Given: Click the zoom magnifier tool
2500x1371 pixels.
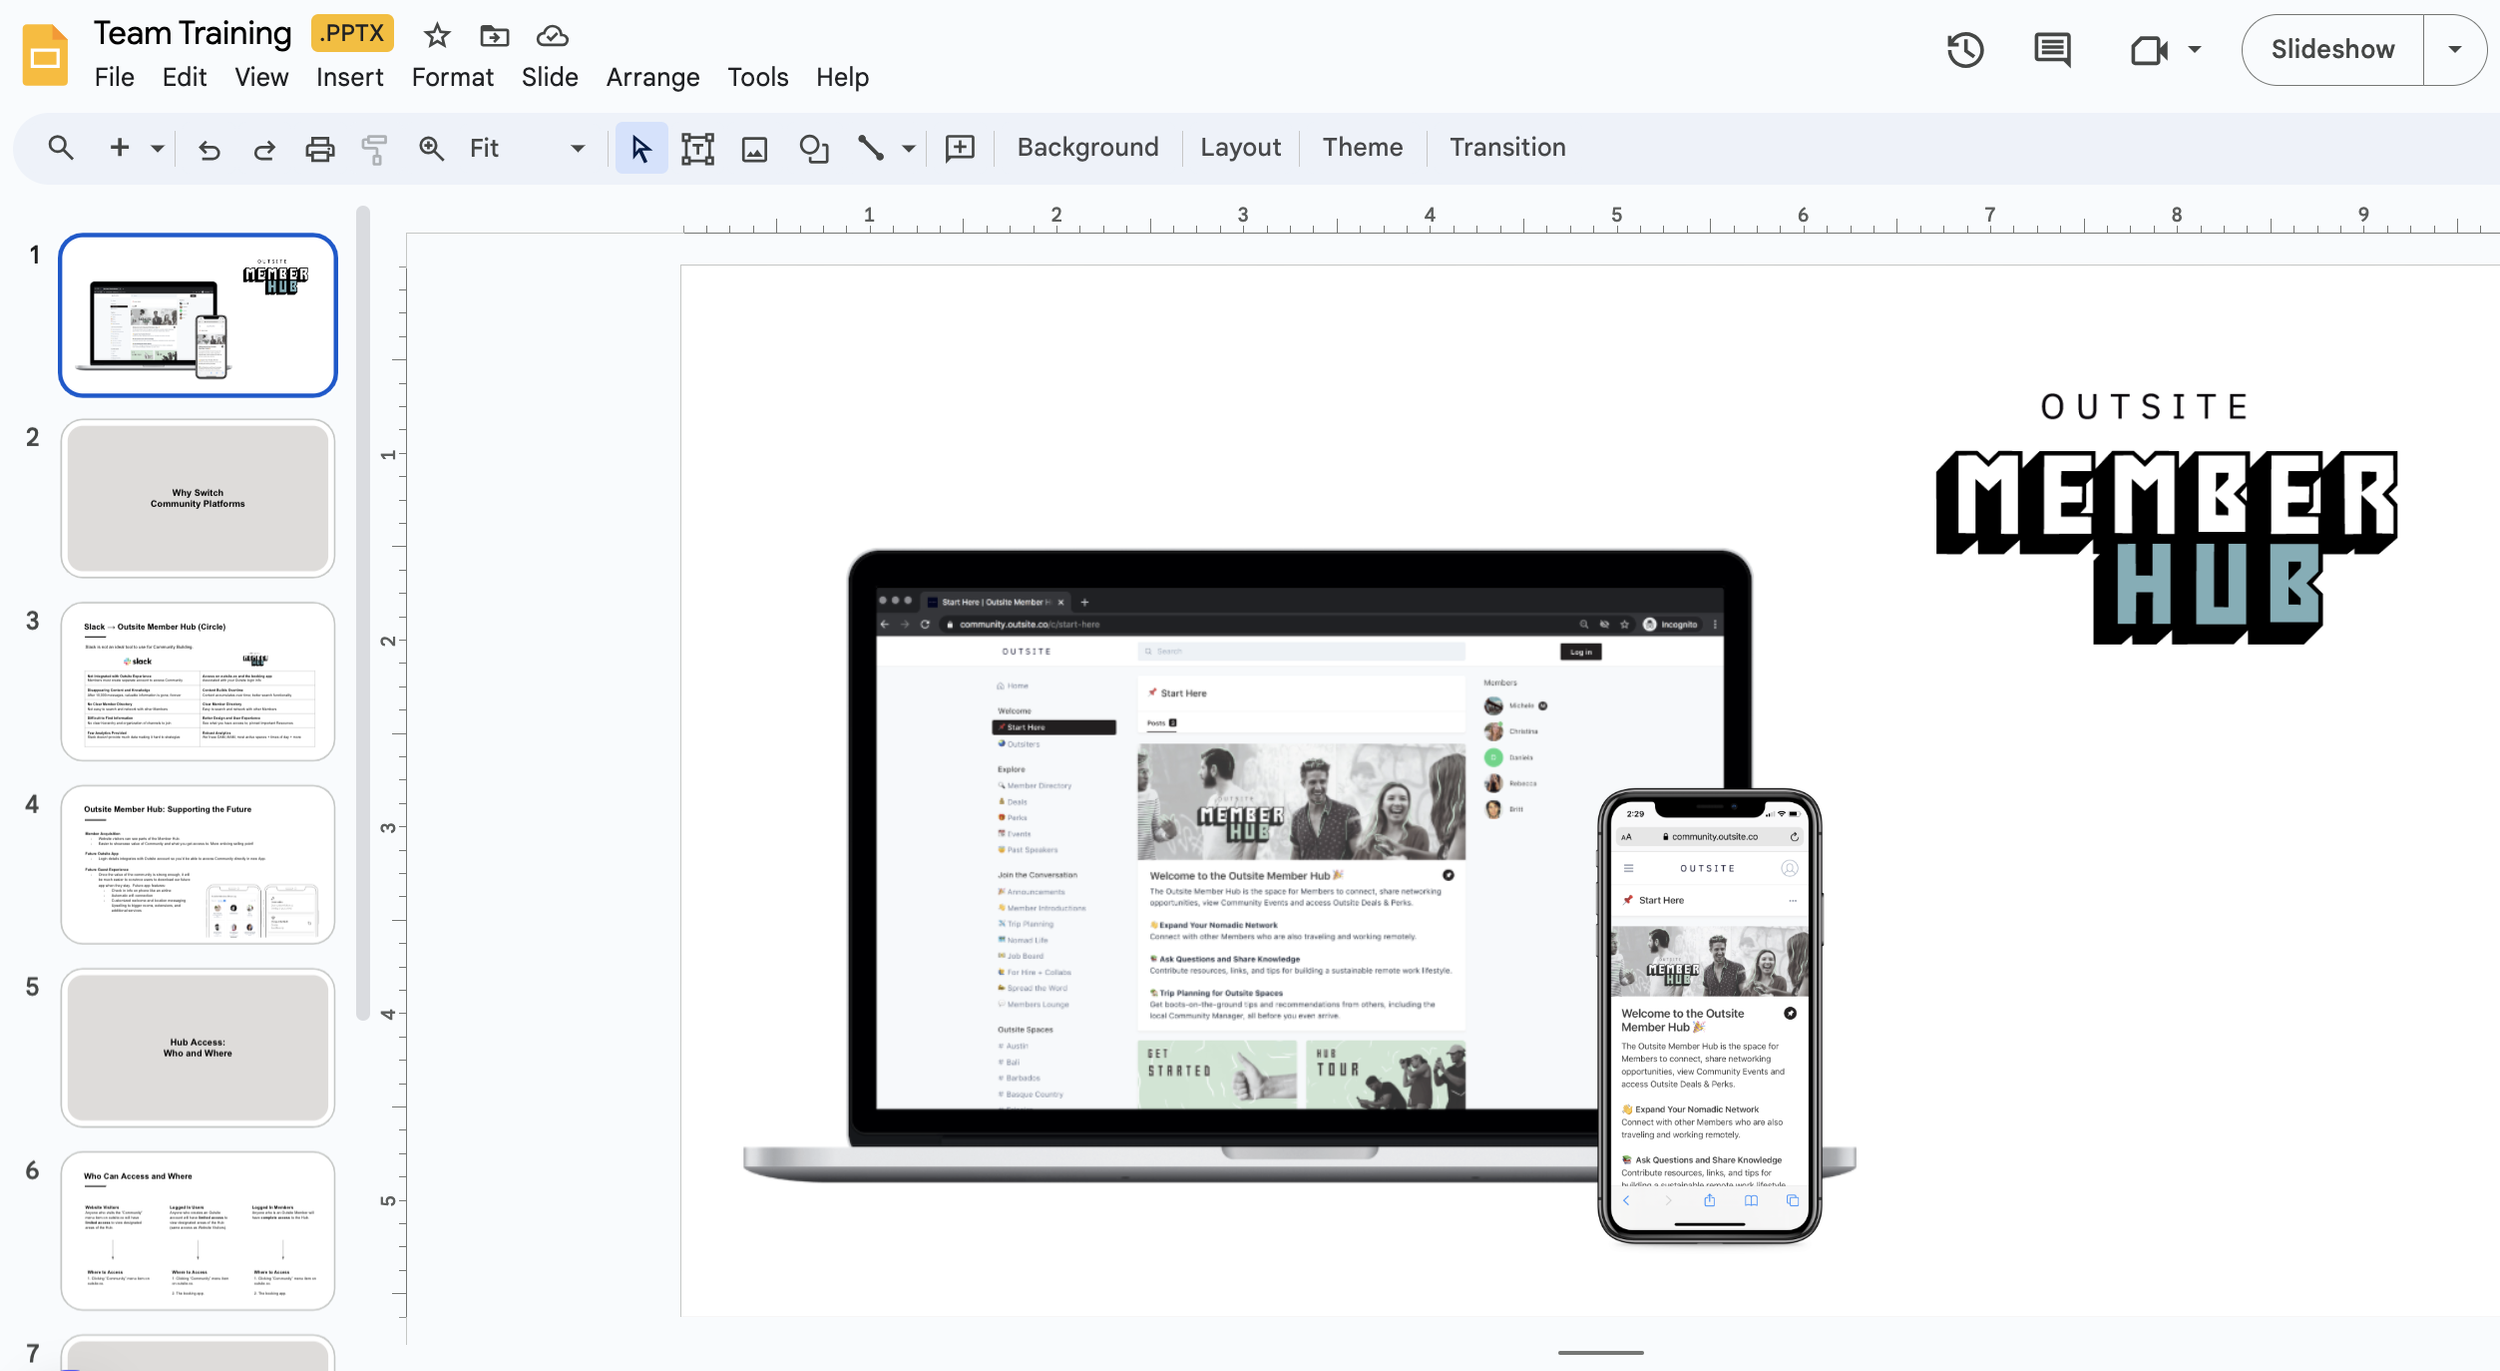Looking at the screenshot, I should click(431, 148).
